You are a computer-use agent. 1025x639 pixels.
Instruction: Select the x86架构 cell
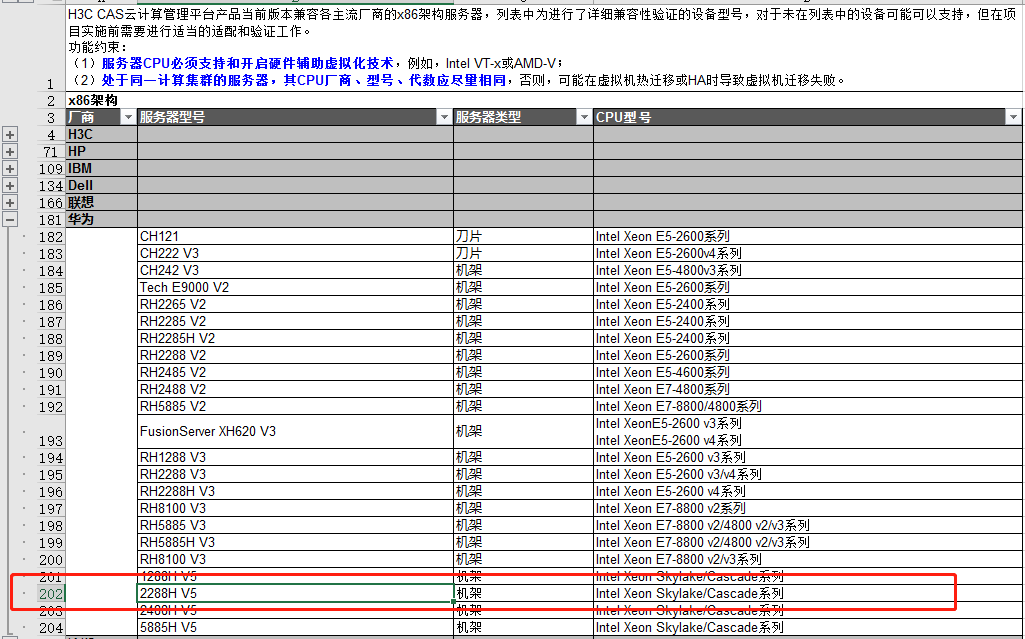[101, 101]
